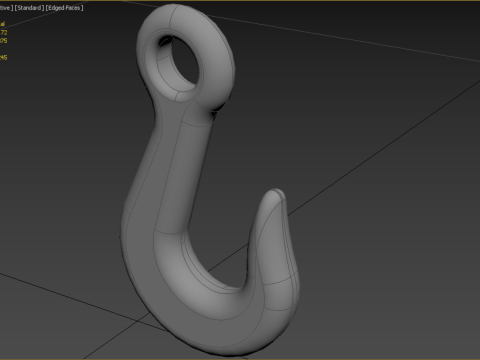Open the partially visible Perspective view label menu
This screenshot has height=360, width=480.
click(x=6, y=8)
